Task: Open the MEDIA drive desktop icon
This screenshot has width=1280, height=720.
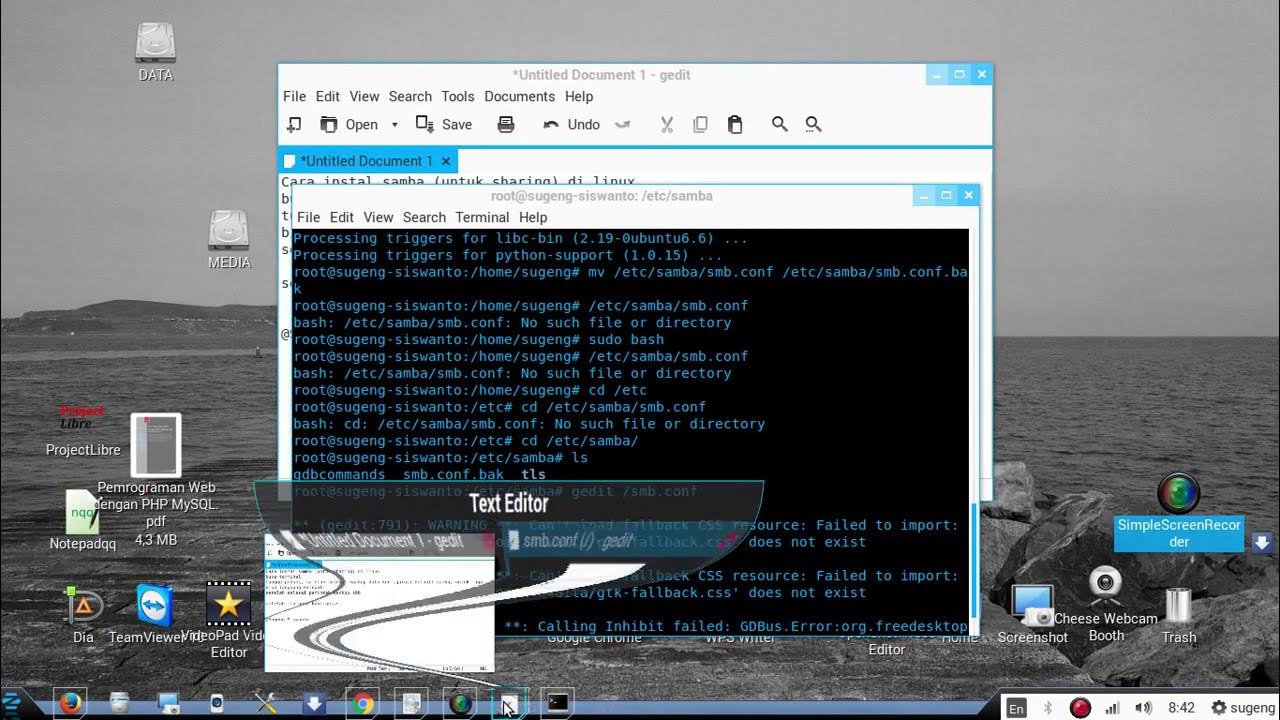Action: tap(229, 240)
